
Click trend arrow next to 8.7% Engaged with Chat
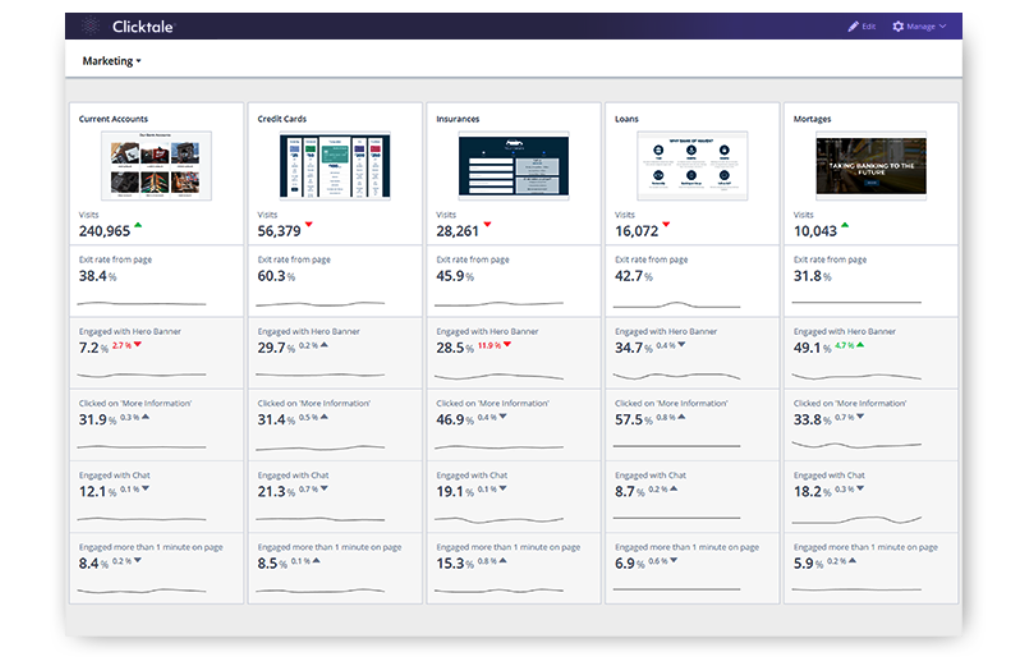674,488
